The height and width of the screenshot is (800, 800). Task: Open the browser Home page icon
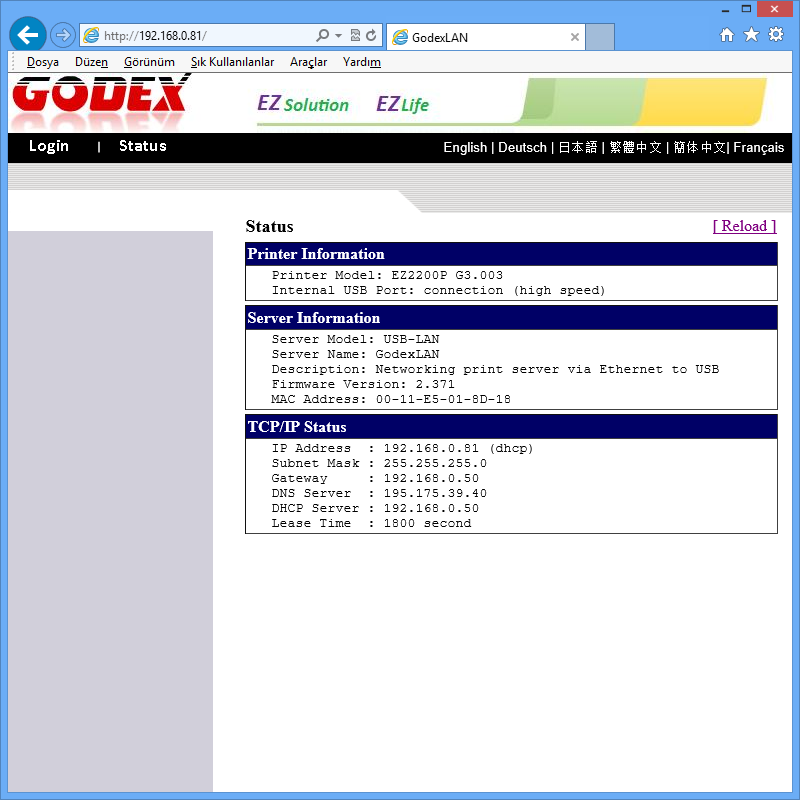pyautogui.click(x=727, y=35)
